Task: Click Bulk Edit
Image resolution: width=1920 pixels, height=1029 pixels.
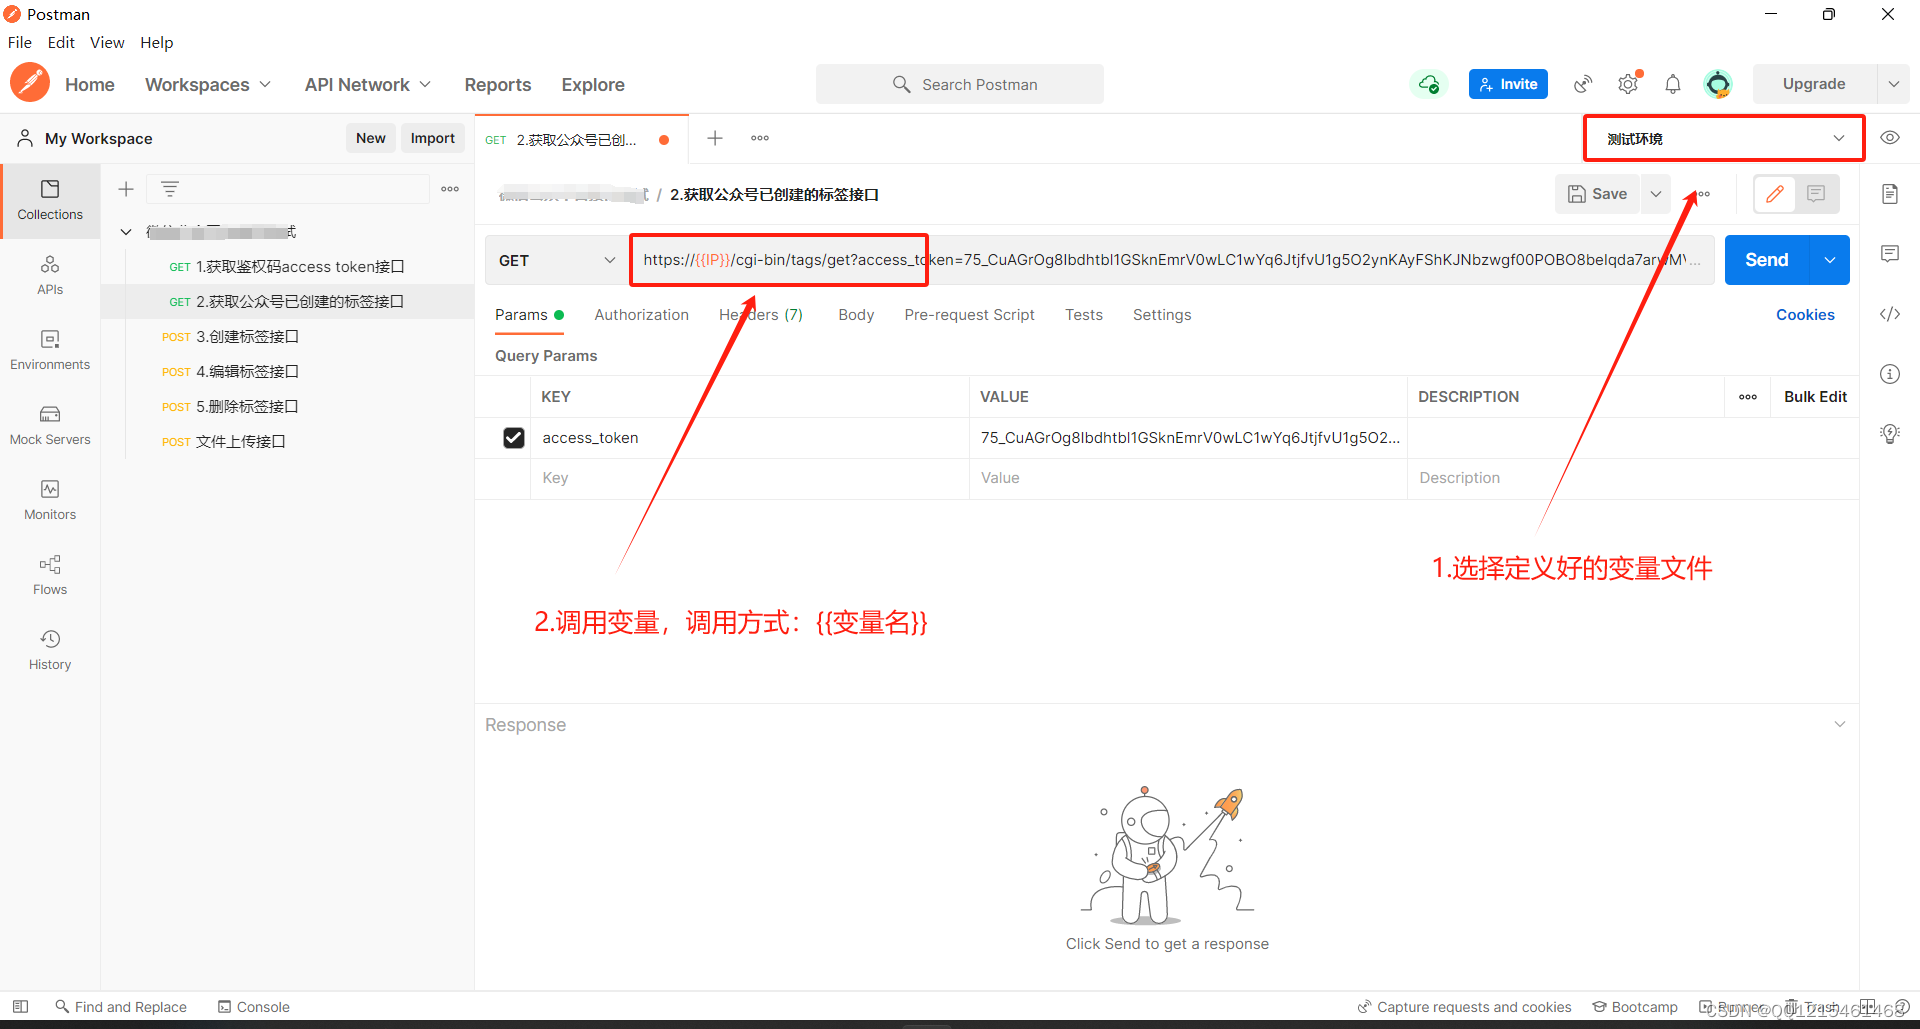Action: (x=1815, y=397)
